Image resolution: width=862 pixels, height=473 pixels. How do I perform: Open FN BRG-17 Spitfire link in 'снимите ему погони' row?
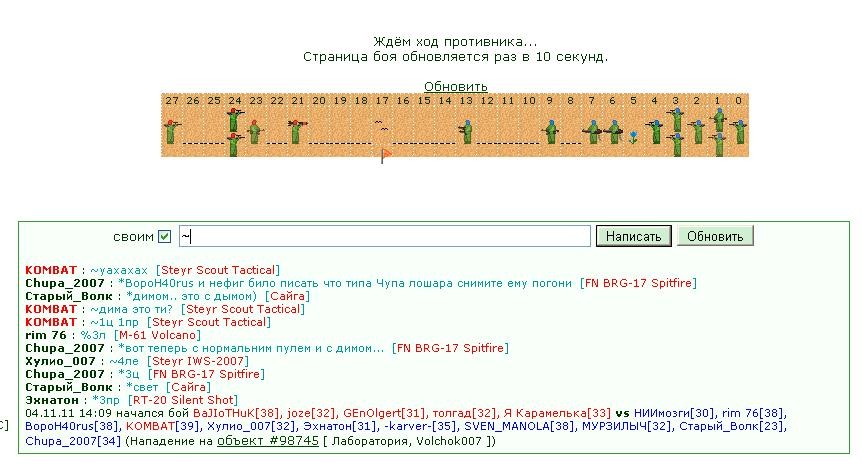click(x=638, y=283)
